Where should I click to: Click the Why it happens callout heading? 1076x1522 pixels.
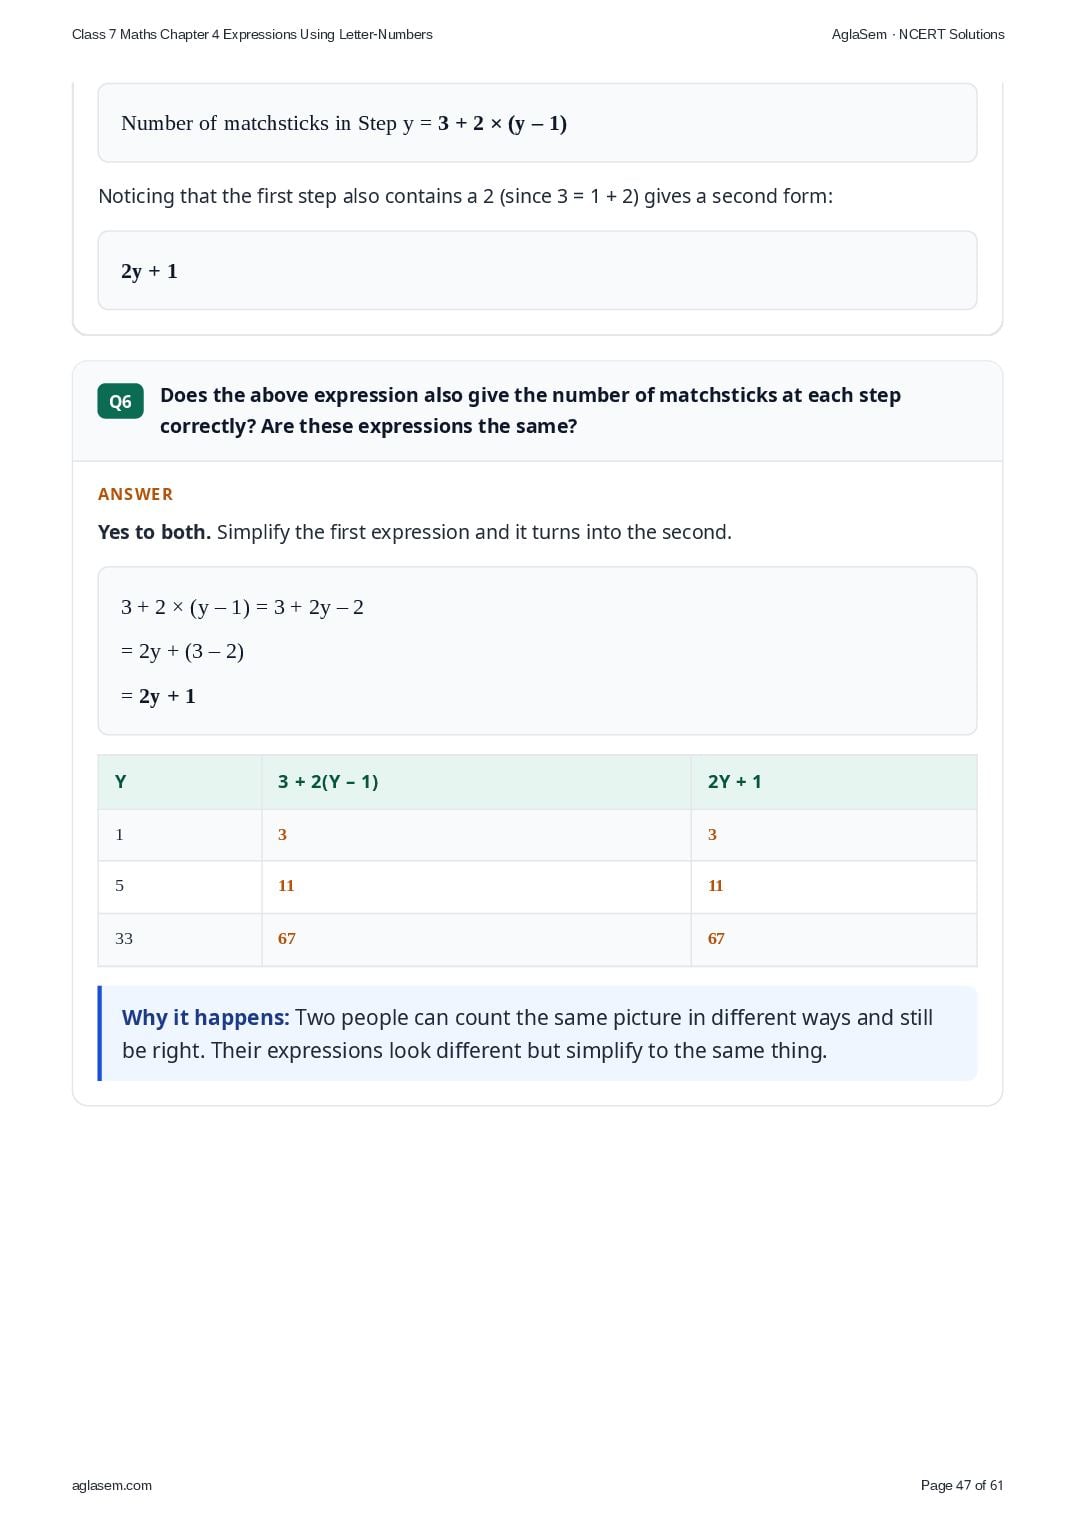205,1018
